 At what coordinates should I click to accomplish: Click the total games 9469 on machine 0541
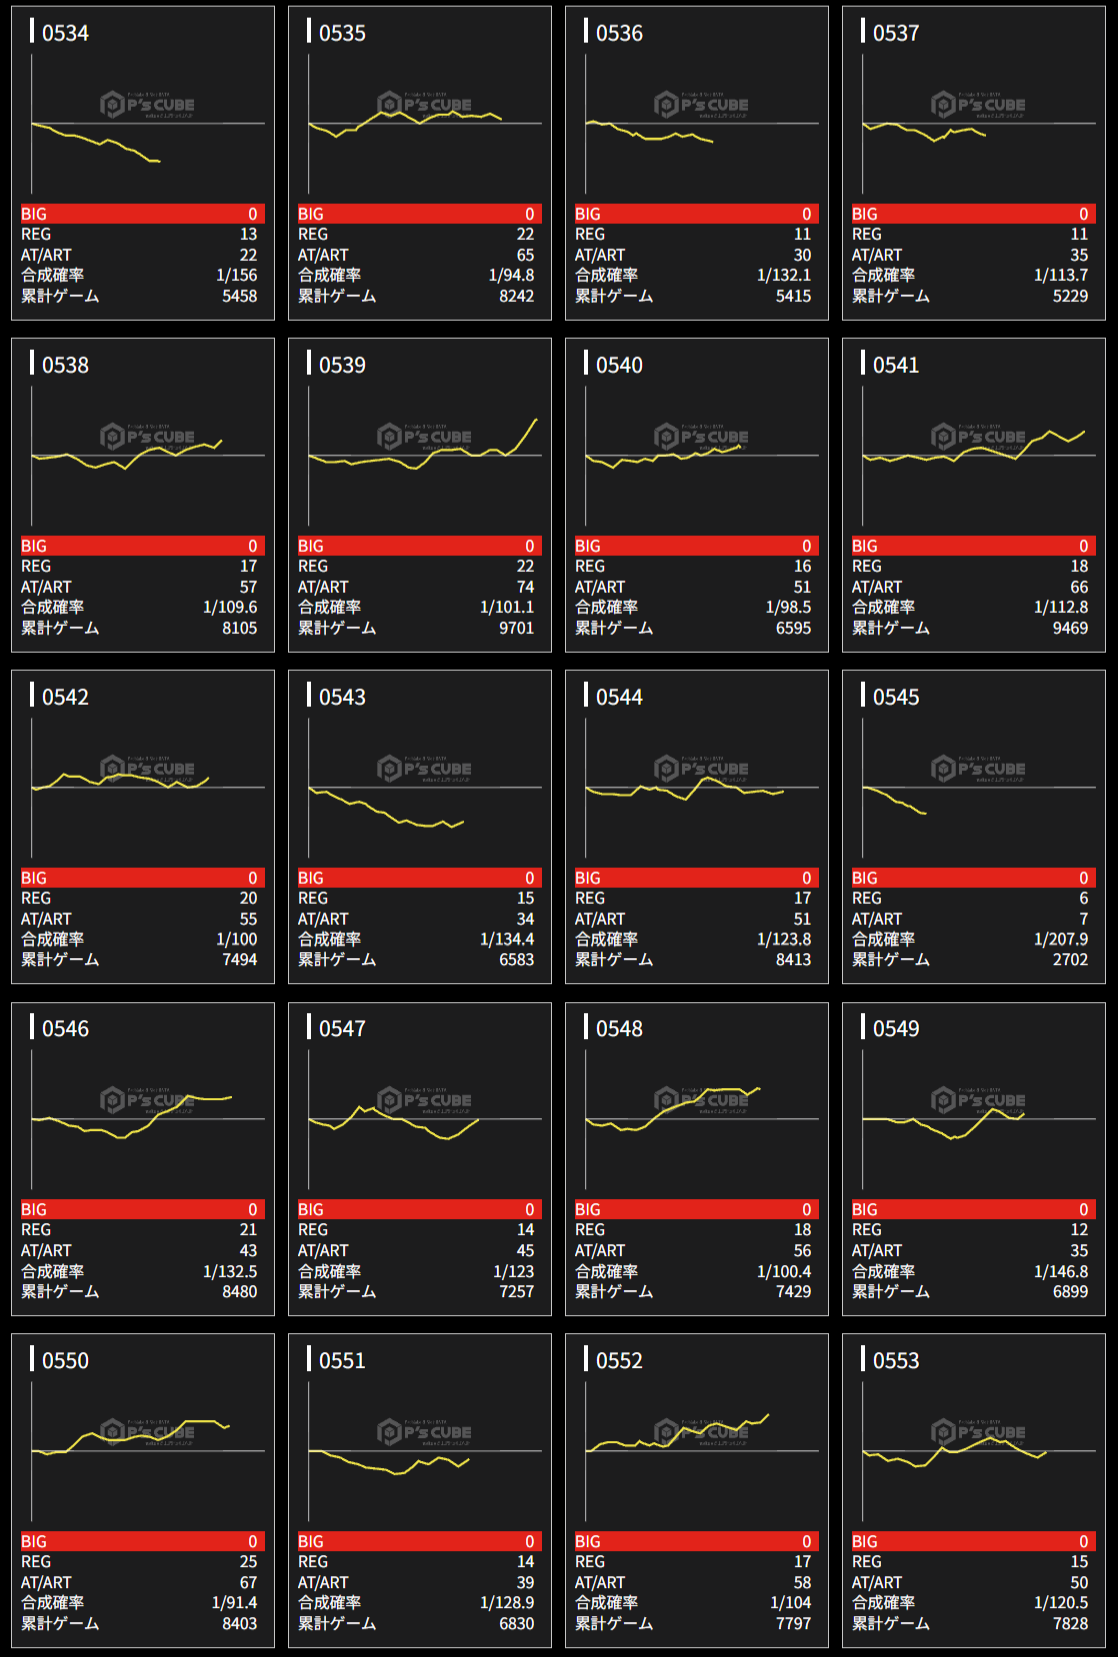click(x=1069, y=628)
